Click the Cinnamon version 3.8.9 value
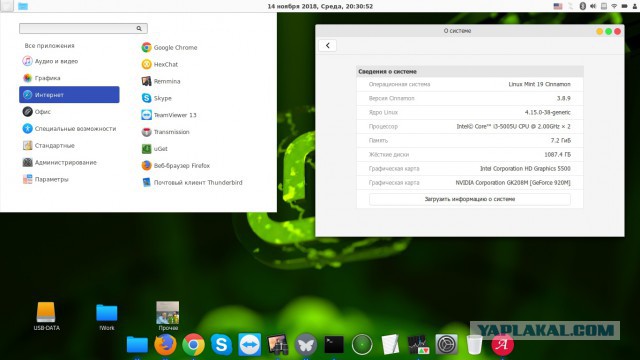 [563, 98]
